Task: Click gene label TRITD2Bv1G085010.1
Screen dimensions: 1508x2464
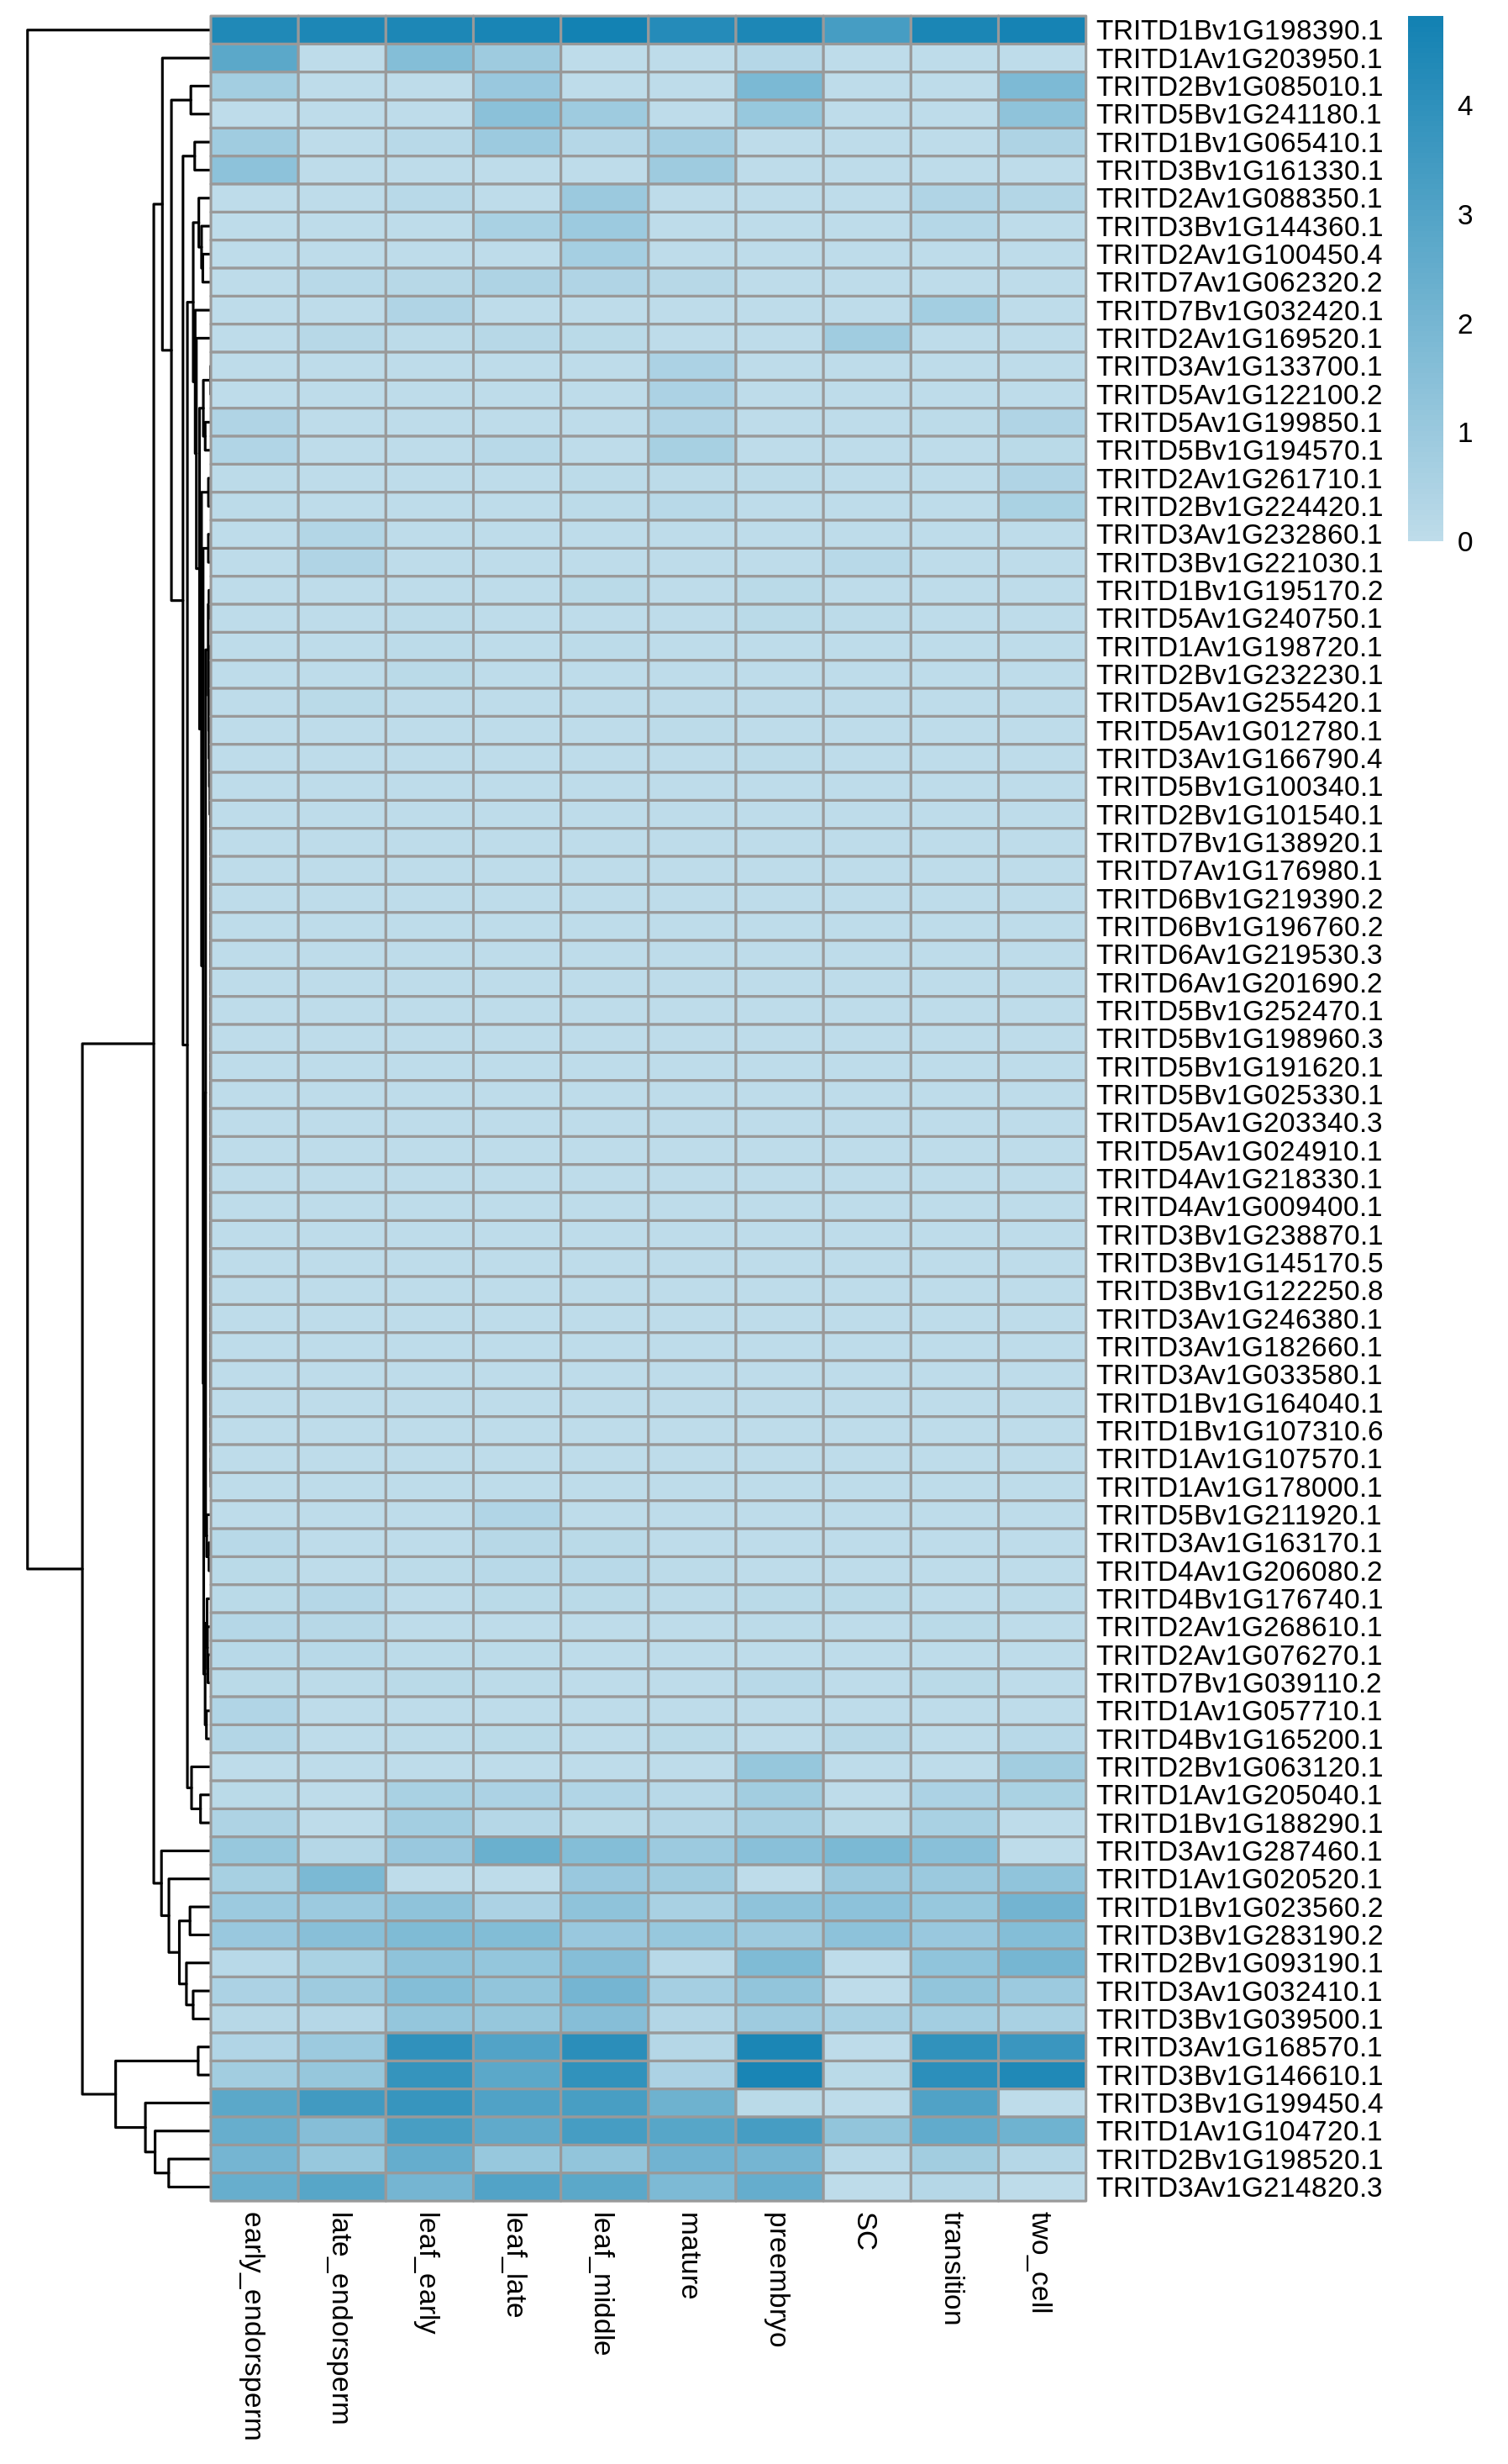Action: (x=1239, y=87)
